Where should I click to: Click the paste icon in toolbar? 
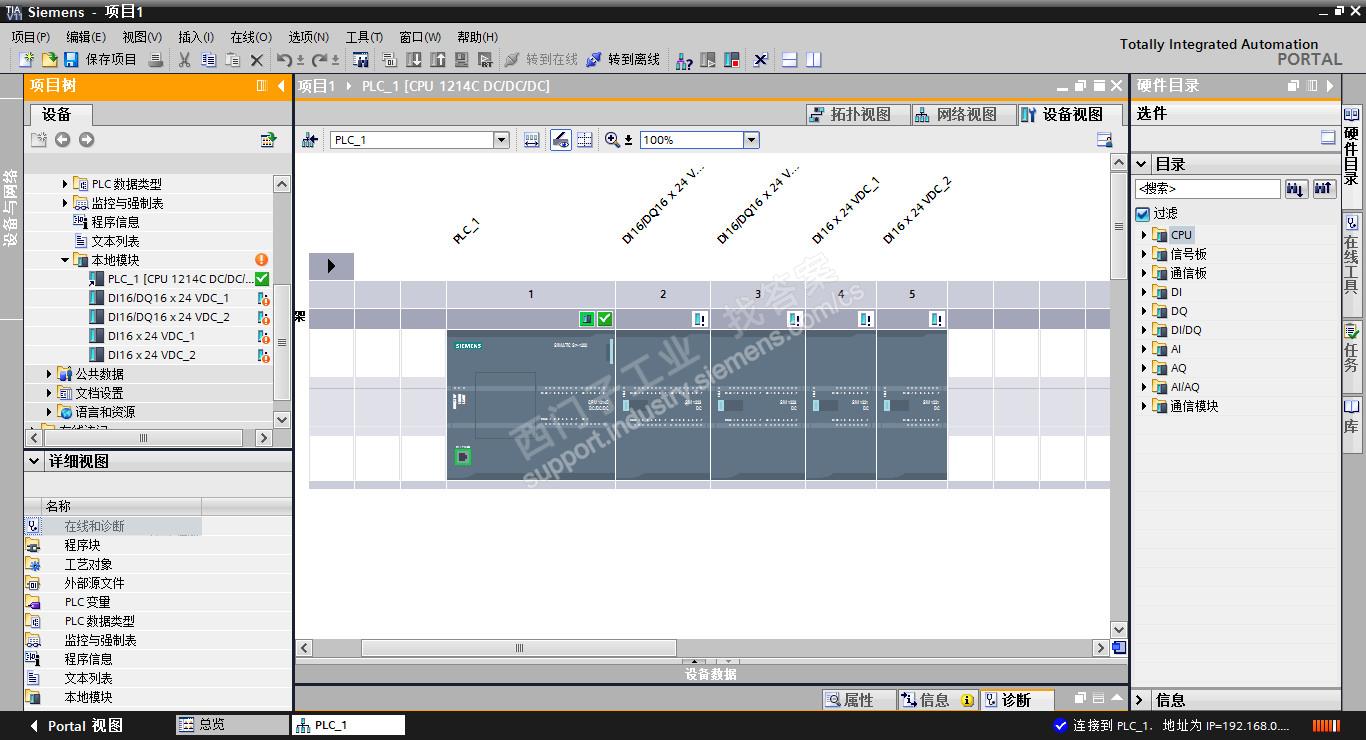[x=232, y=60]
